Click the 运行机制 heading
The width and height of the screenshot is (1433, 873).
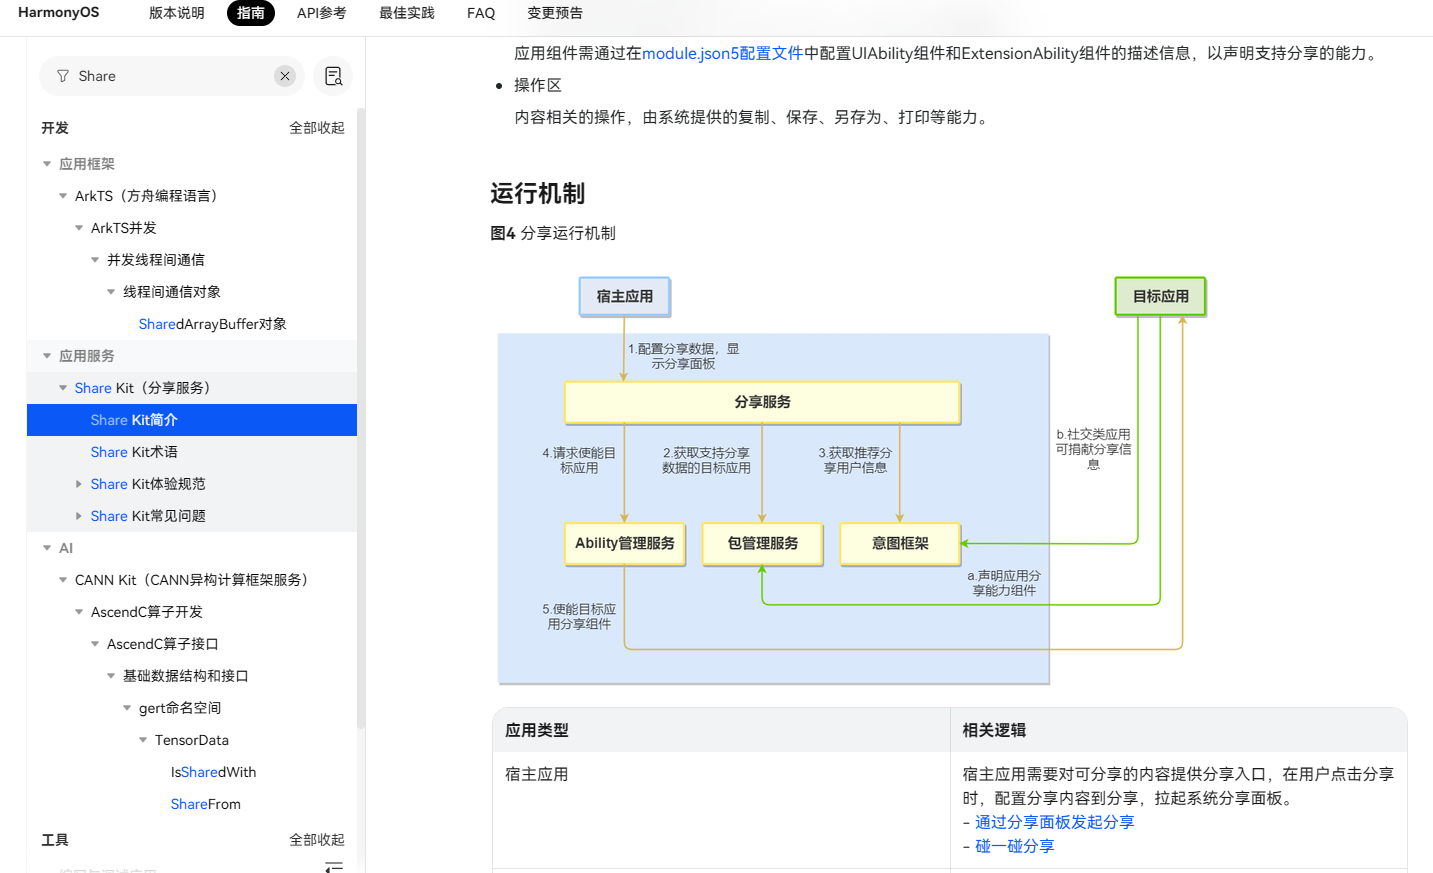tap(537, 193)
